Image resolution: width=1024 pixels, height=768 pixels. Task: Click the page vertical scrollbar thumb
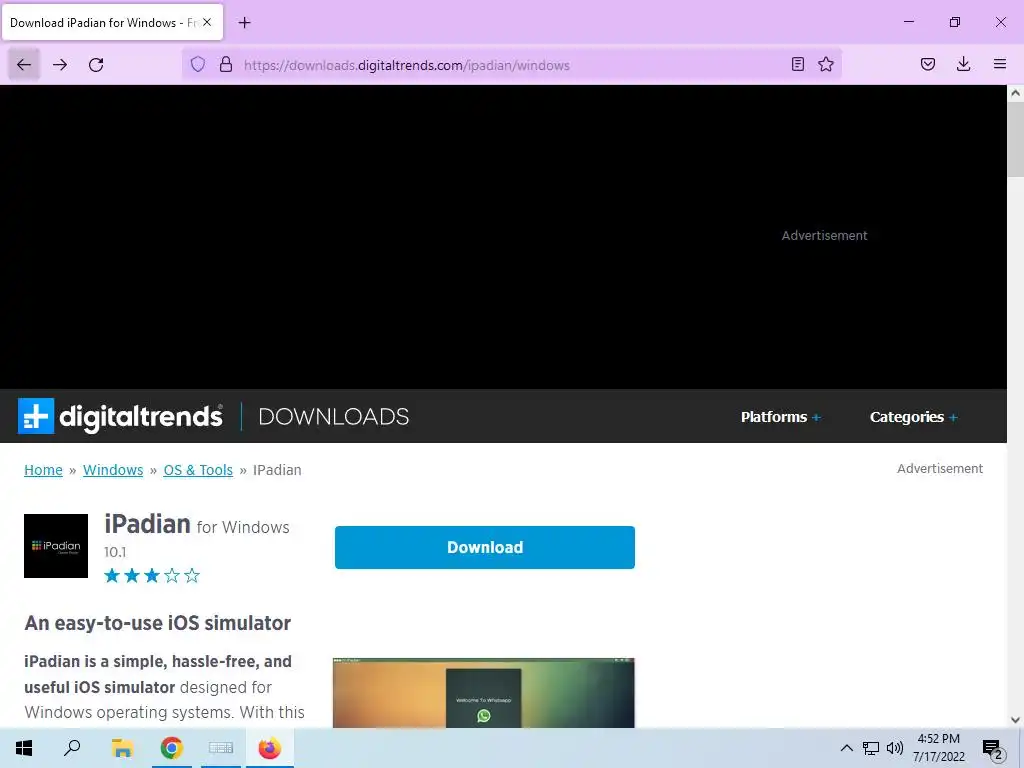1016,139
